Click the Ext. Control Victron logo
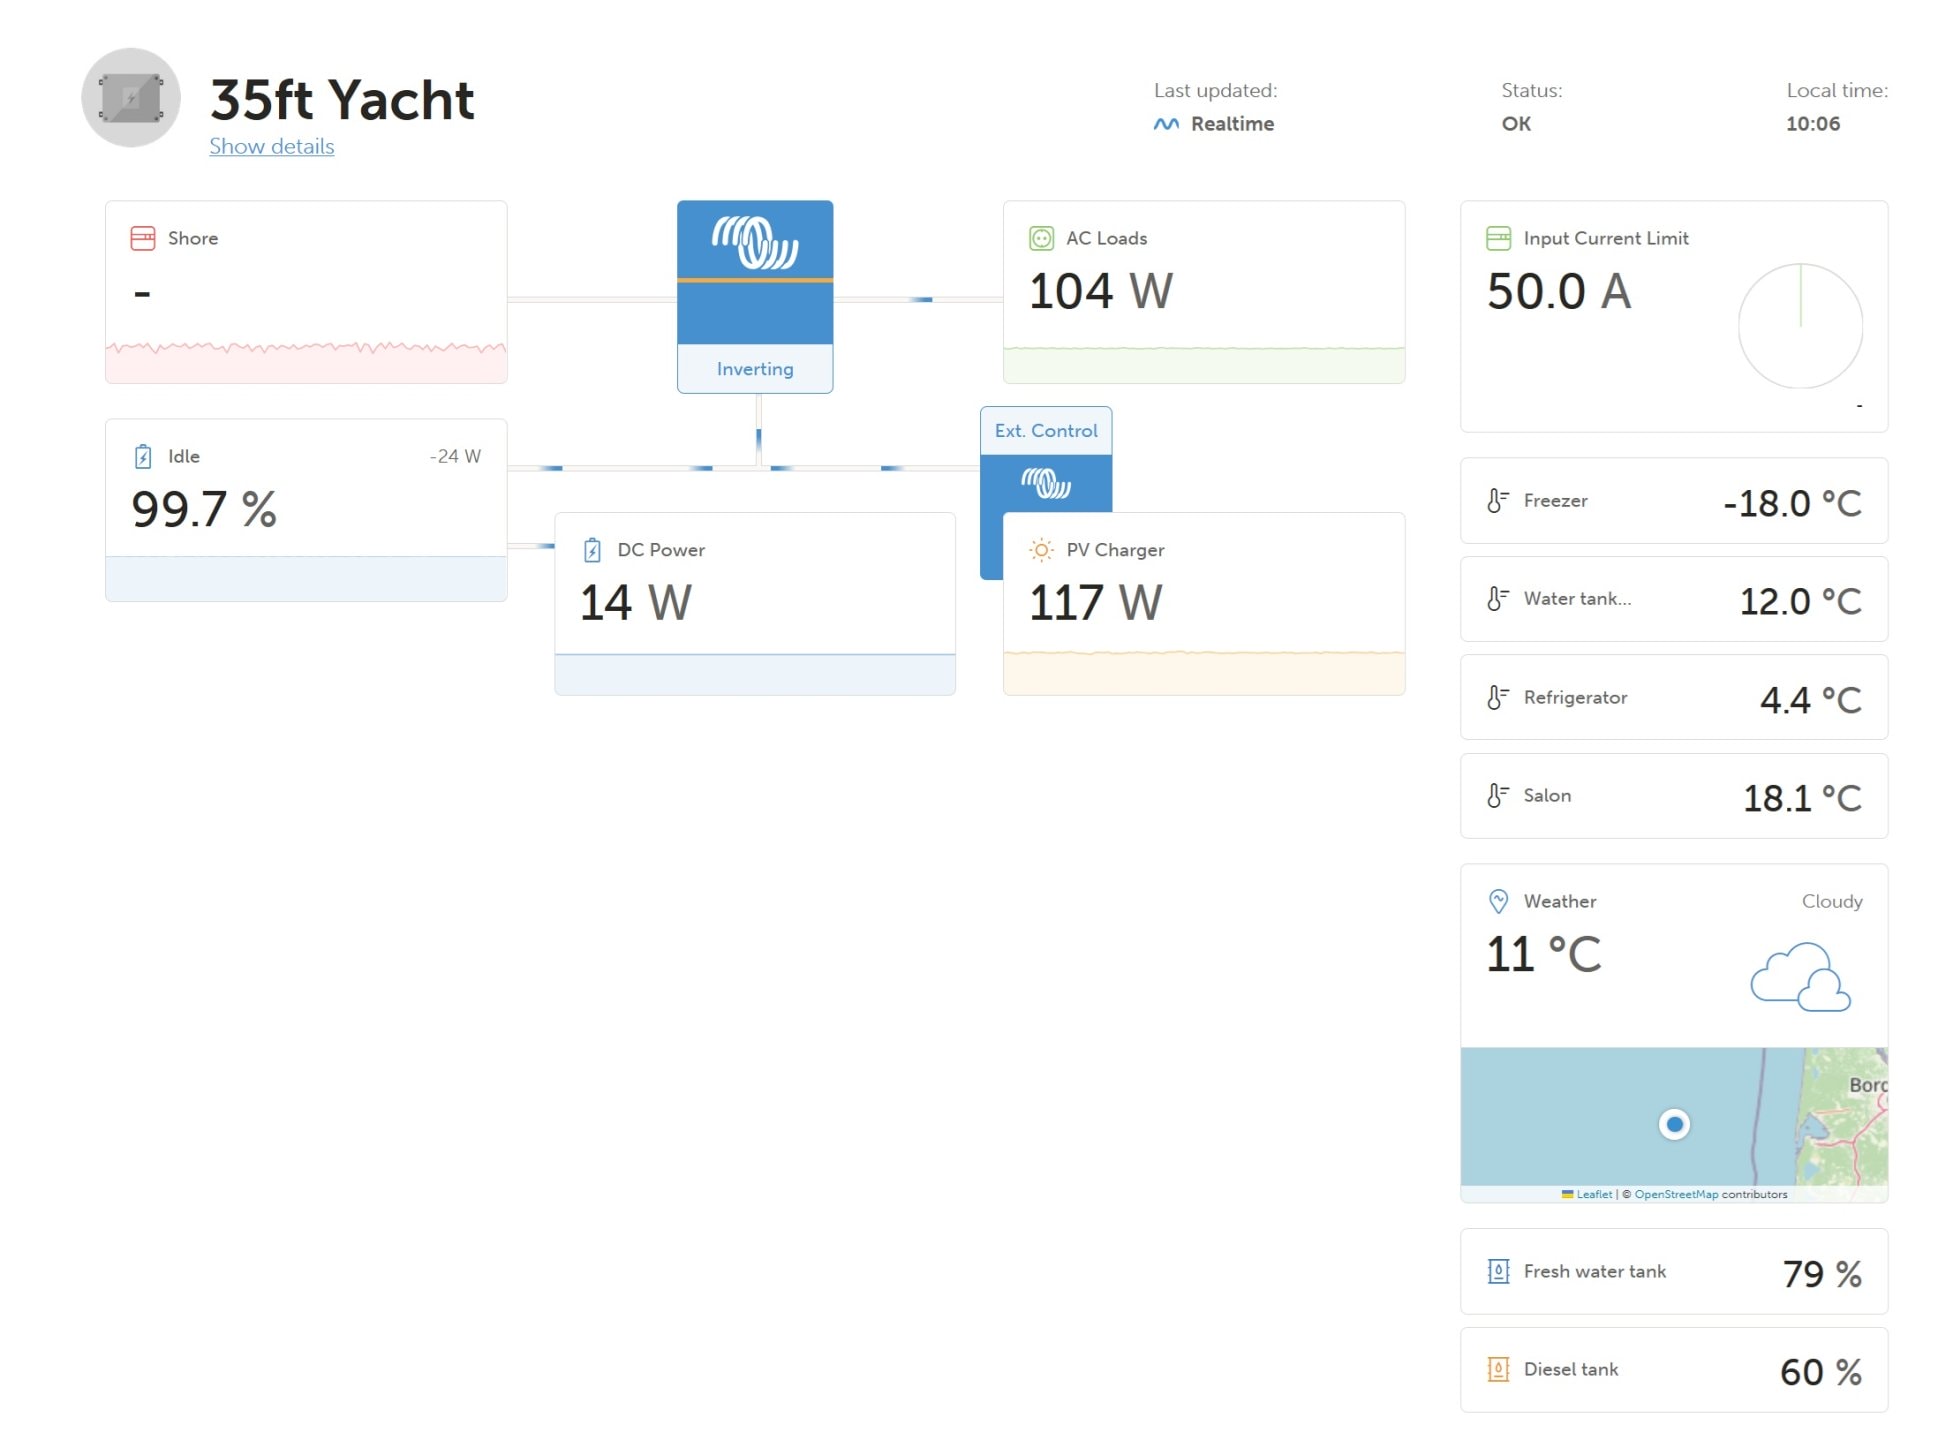The height and width of the screenshot is (1440, 1953). 1046,484
